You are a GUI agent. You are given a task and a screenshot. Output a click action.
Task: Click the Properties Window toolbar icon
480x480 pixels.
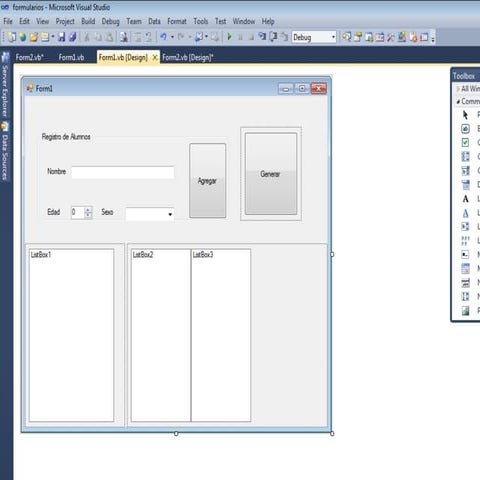358,37
